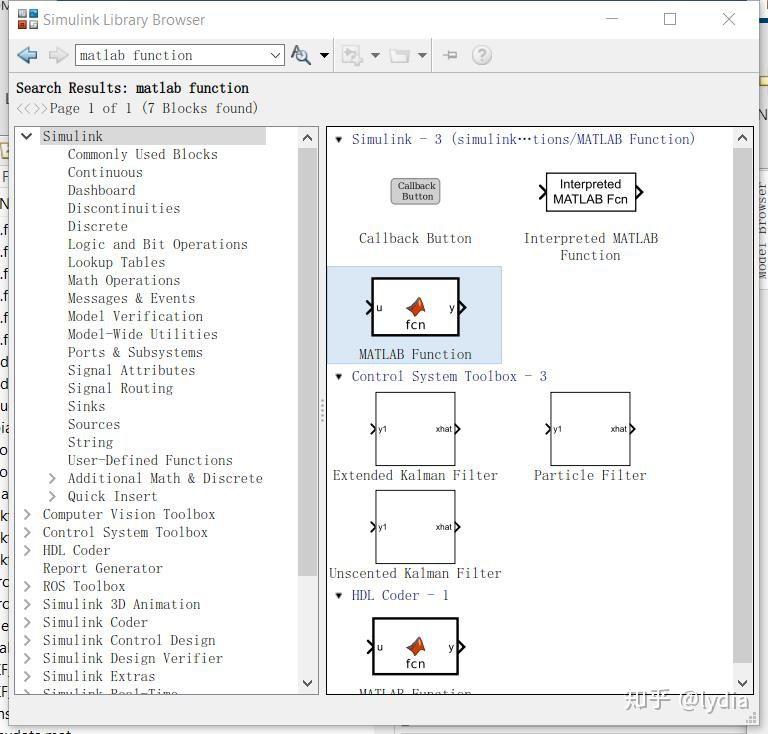Collapse the Simulink tree node
The image size is (768, 734).
coord(26,136)
